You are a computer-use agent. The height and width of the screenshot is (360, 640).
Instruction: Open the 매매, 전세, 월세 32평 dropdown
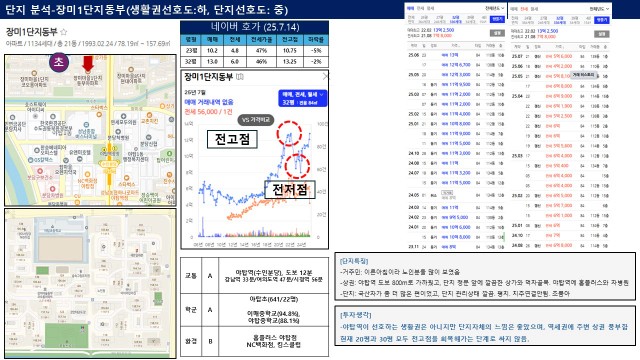[x=303, y=98]
